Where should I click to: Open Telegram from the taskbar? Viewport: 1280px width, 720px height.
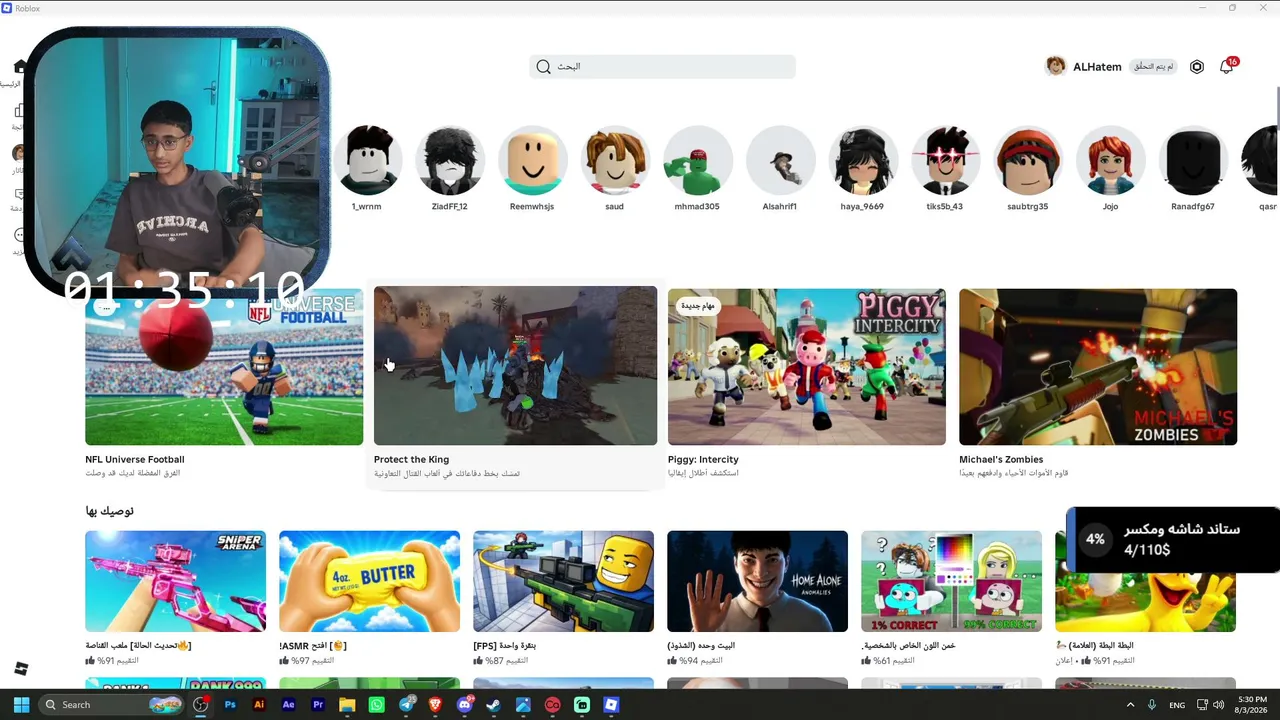point(406,705)
